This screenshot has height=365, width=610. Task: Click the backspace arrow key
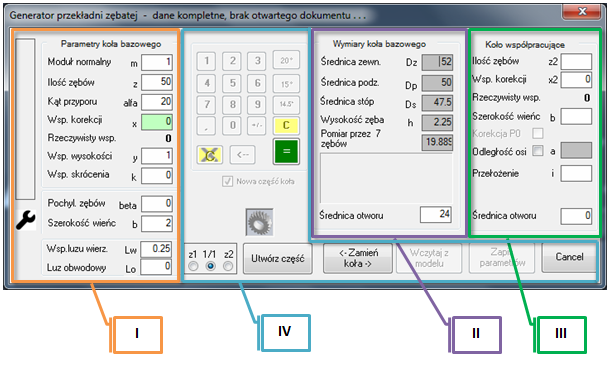tap(242, 154)
